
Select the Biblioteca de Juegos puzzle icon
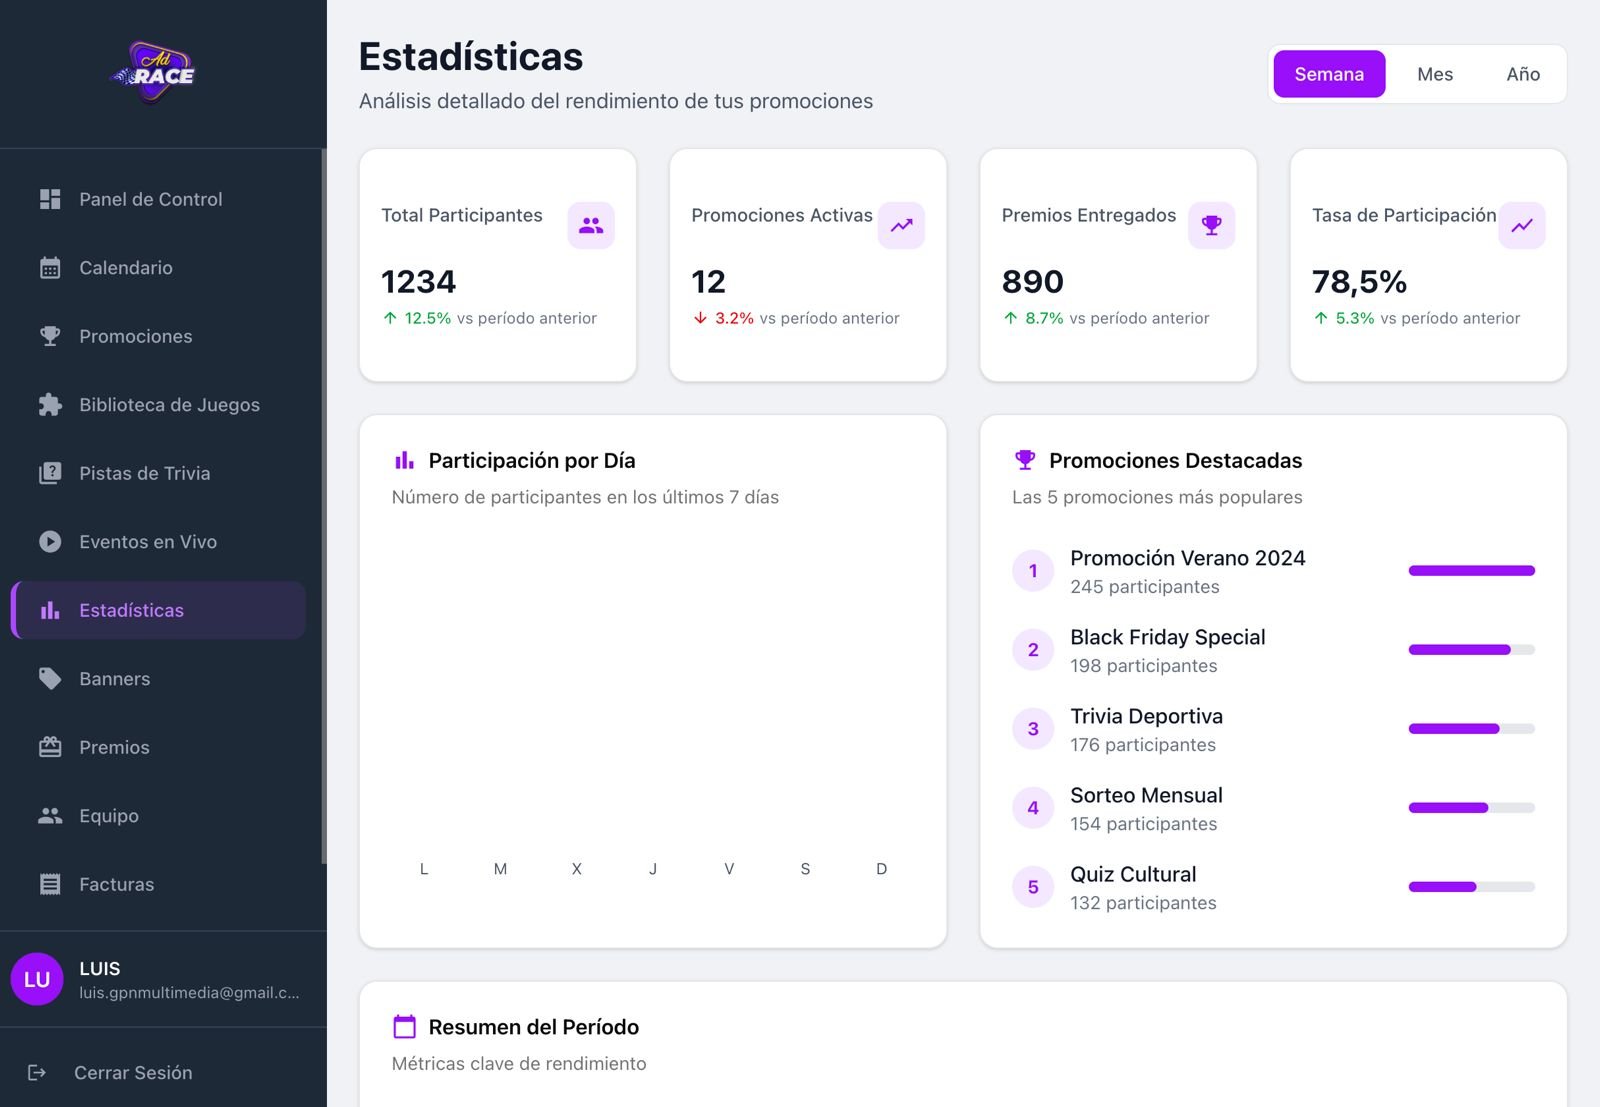coord(50,405)
